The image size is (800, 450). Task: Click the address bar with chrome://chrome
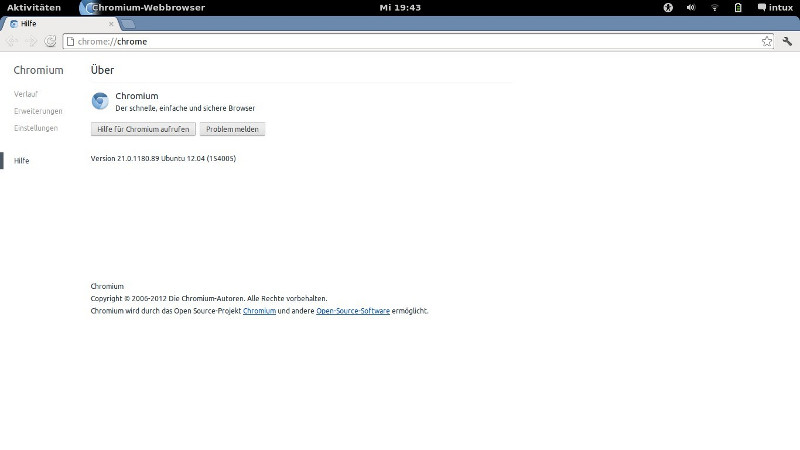[418, 41]
